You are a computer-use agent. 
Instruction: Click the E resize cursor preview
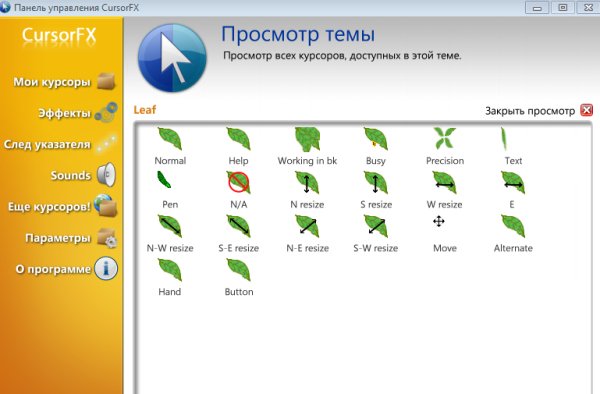[513, 182]
